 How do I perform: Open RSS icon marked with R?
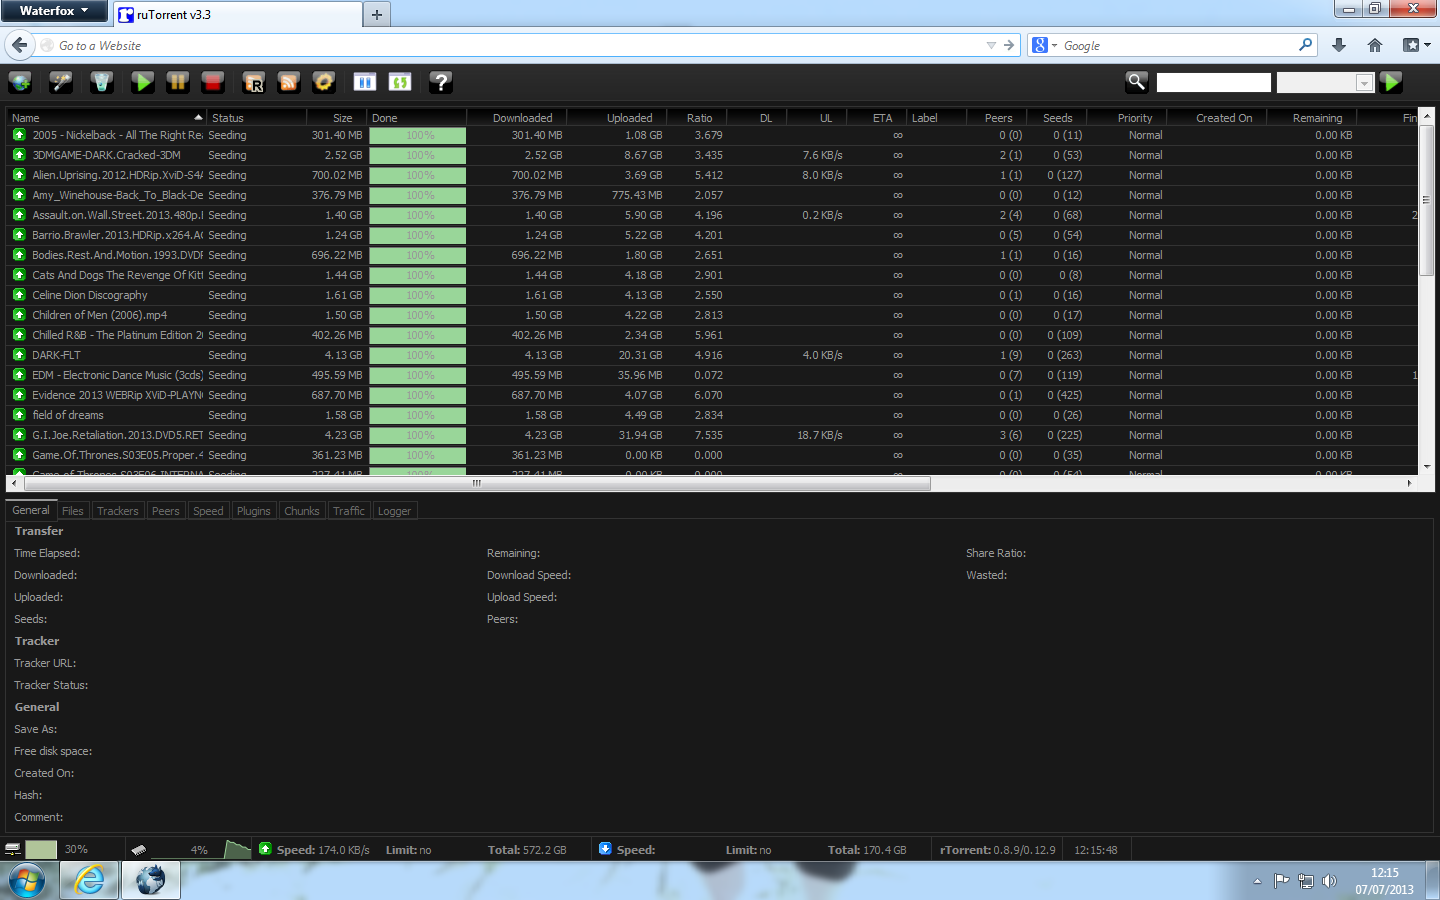[x=254, y=82]
